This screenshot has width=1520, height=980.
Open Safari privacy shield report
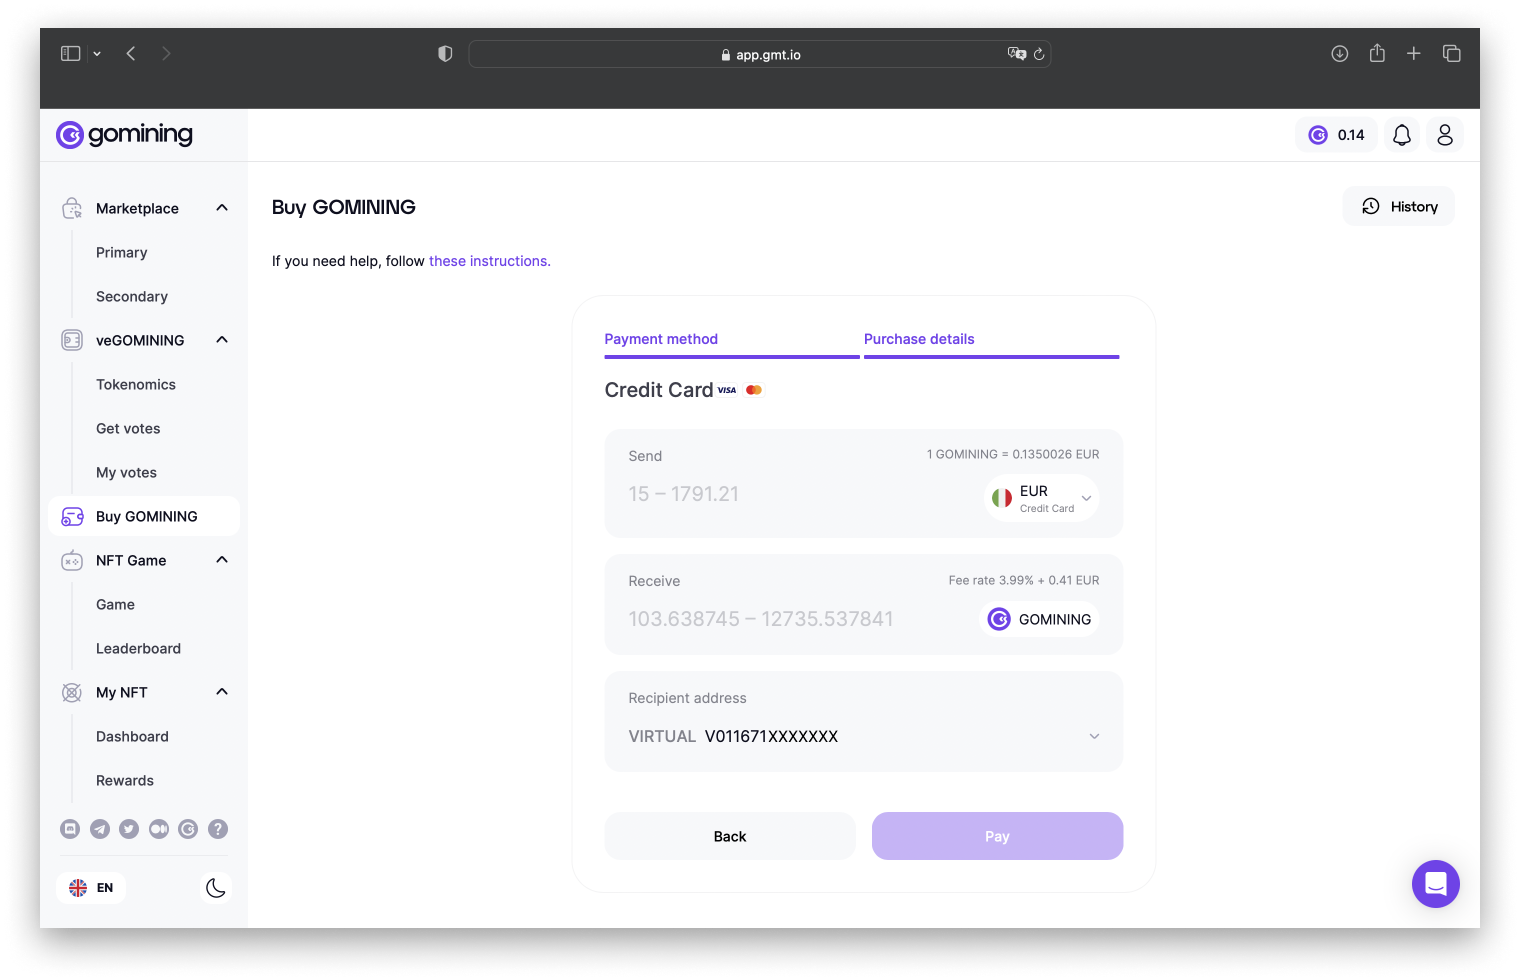[x=445, y=54]
